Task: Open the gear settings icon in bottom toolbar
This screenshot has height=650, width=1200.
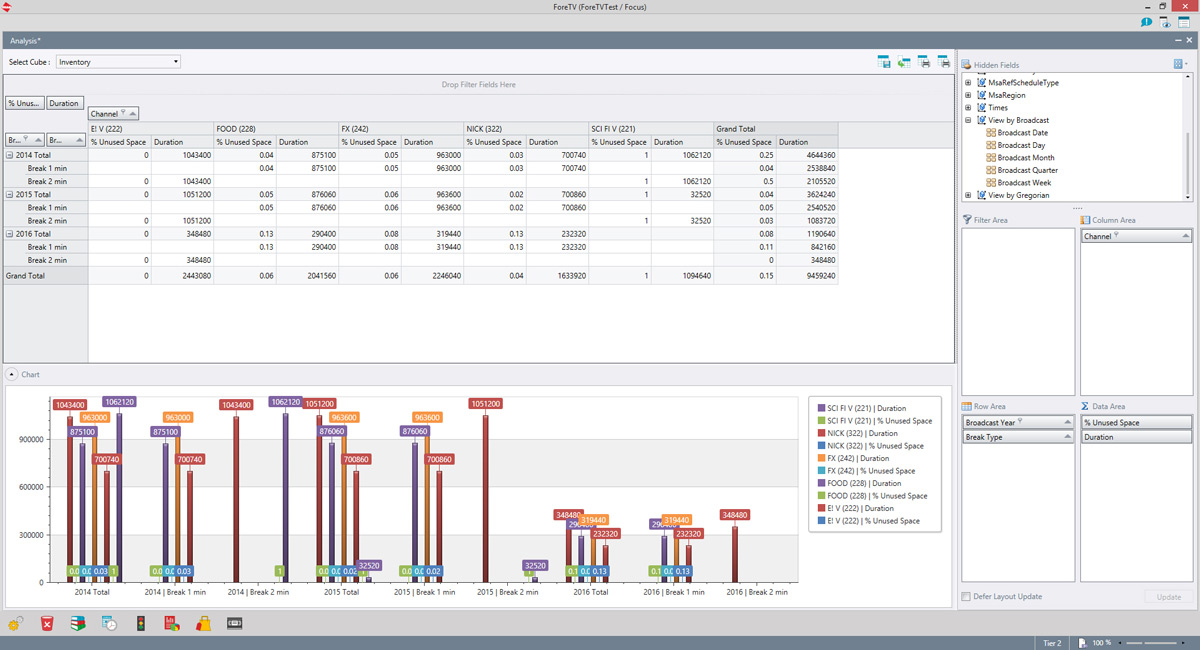Action: click(x=16, y=623)
